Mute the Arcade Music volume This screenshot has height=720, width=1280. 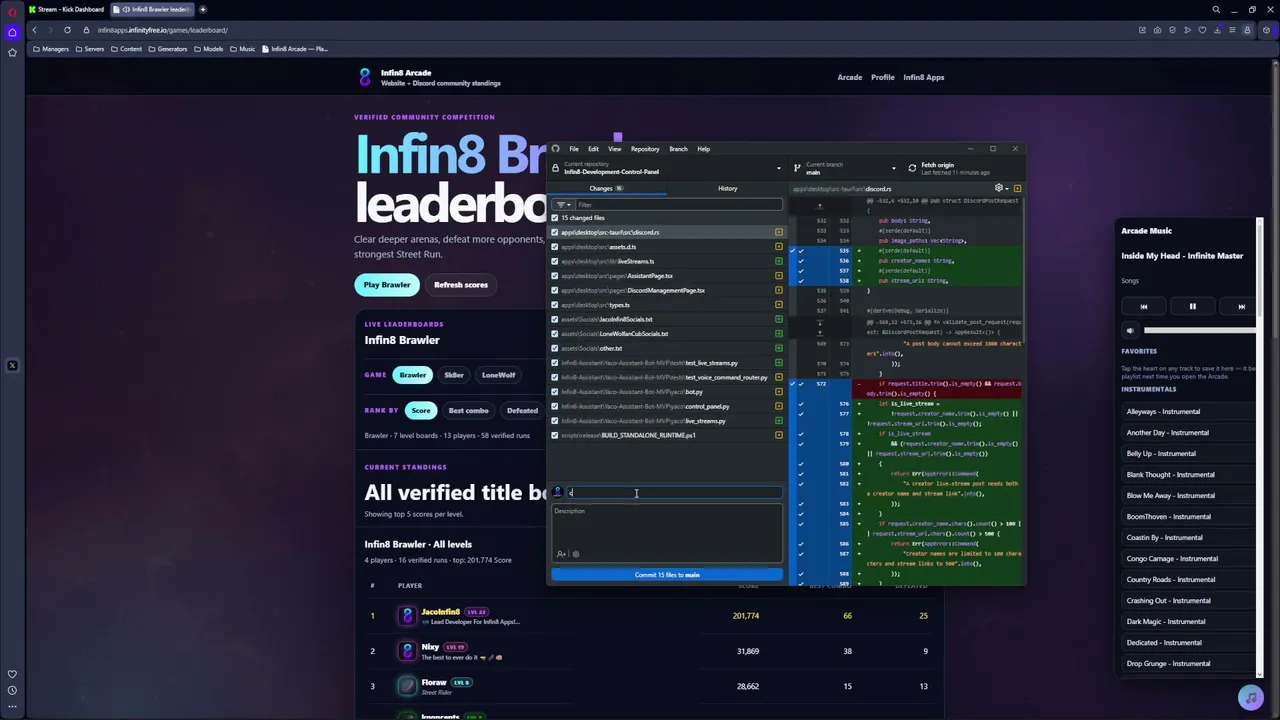(1131, 330)
